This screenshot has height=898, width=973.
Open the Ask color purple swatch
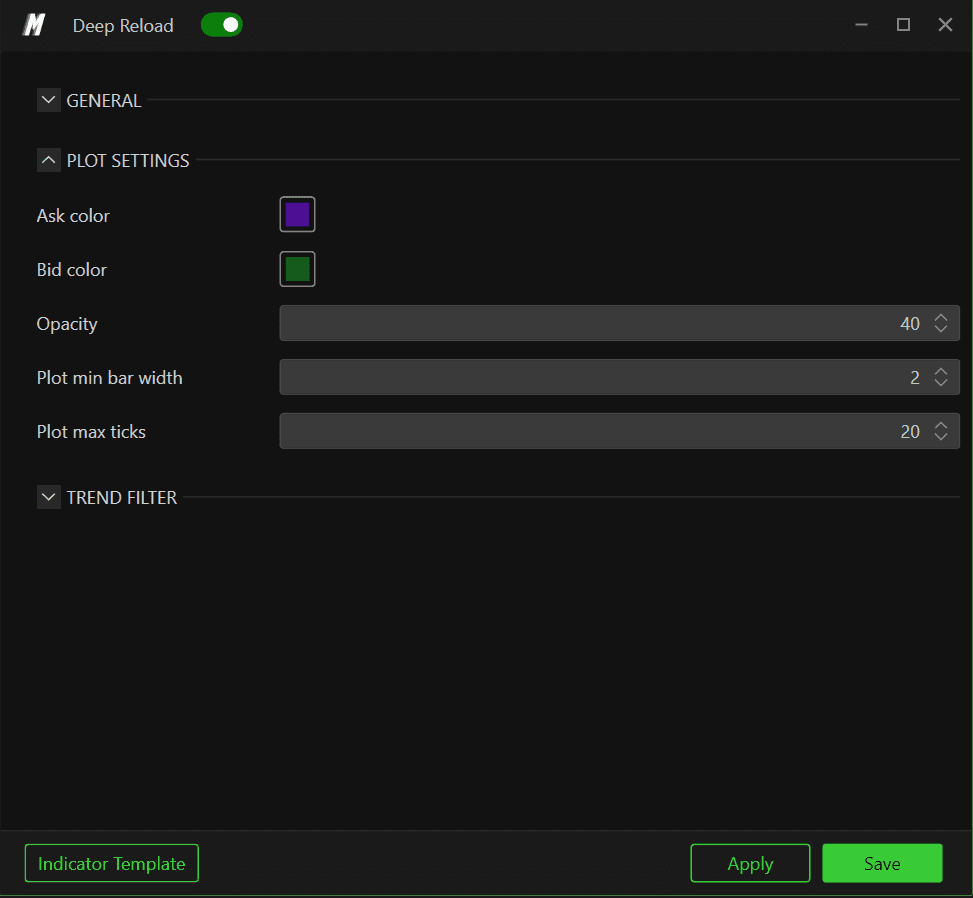click(x=297, y=215)
